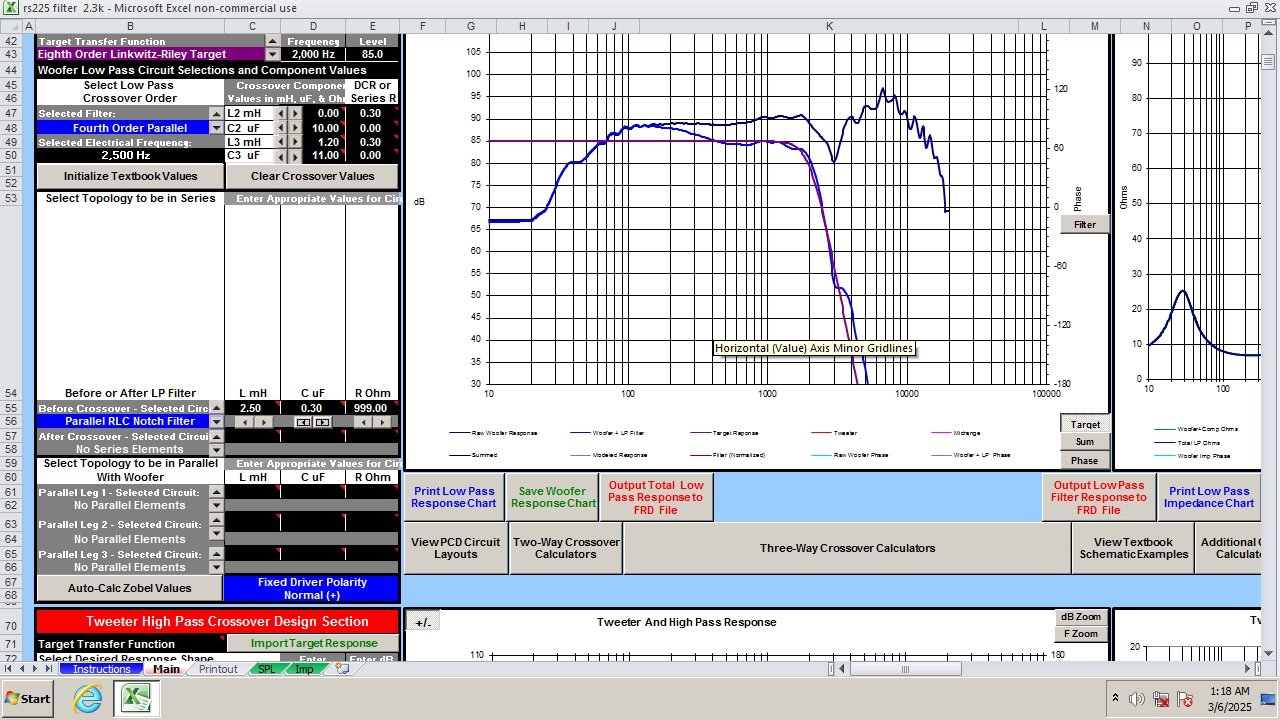The width and height of the screenshot is (1280, 720).
Task: Open the volume speaker tray icon
Action: pyautogui.click(x=1136, y=699)
